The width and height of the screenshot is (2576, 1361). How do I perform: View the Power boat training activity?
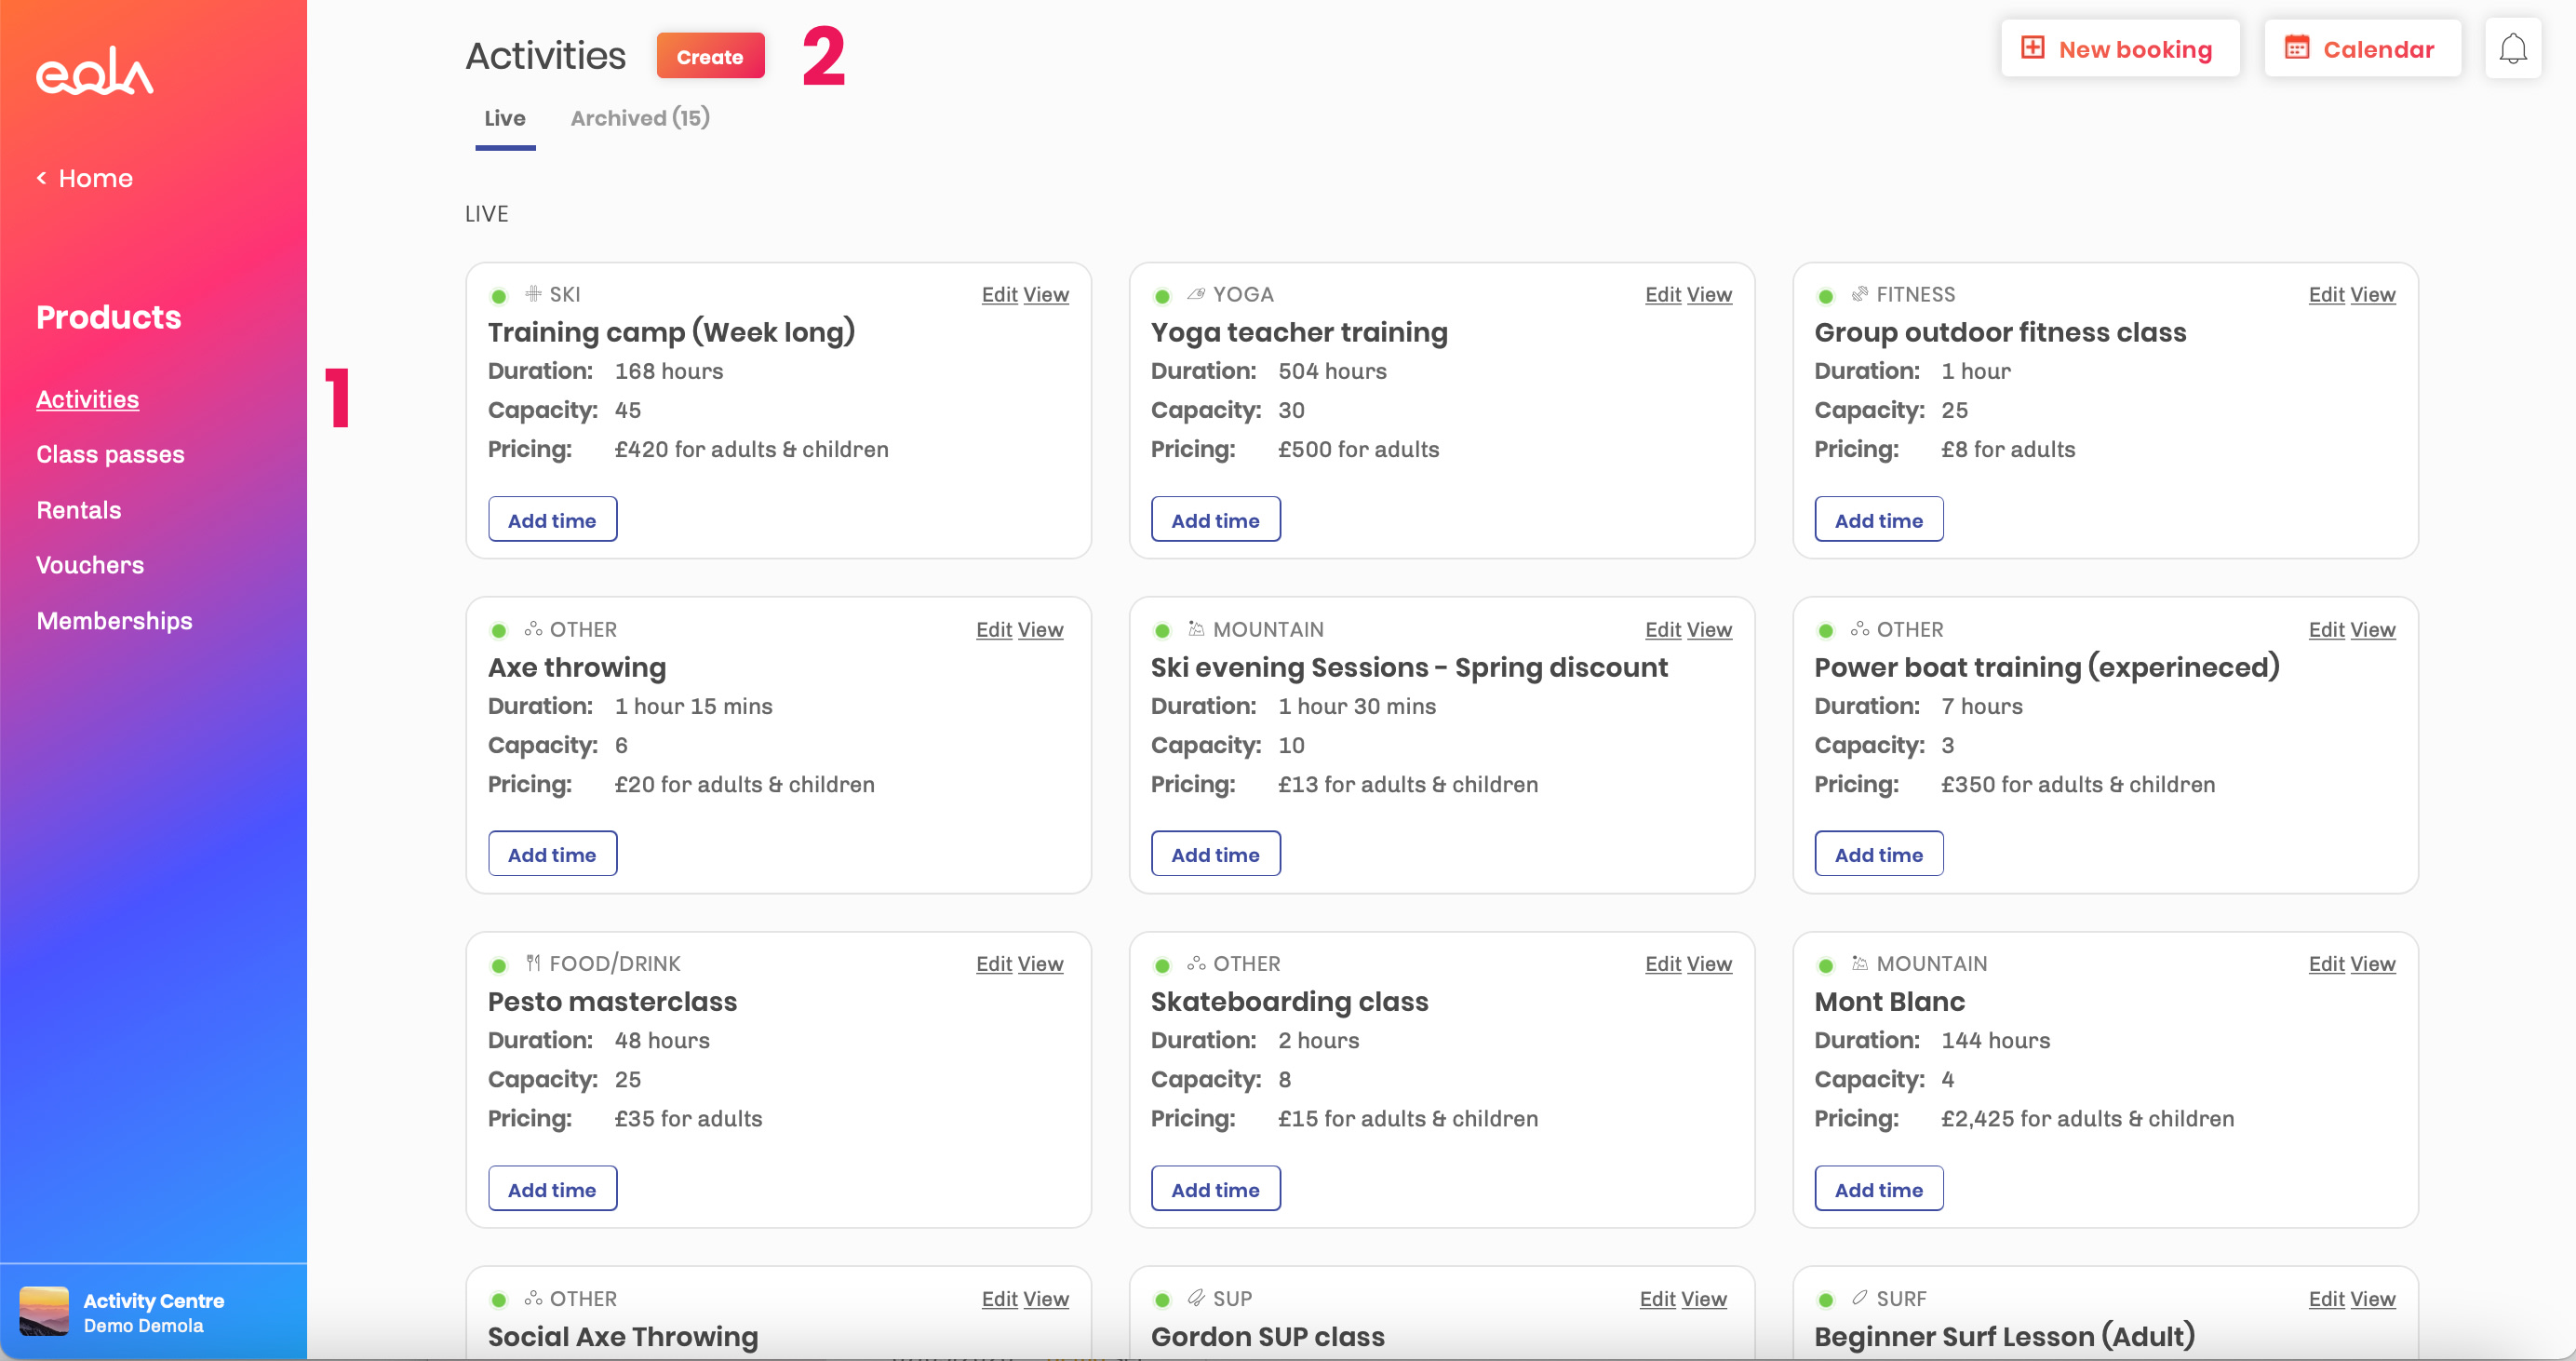click(x=2373, y=629)
